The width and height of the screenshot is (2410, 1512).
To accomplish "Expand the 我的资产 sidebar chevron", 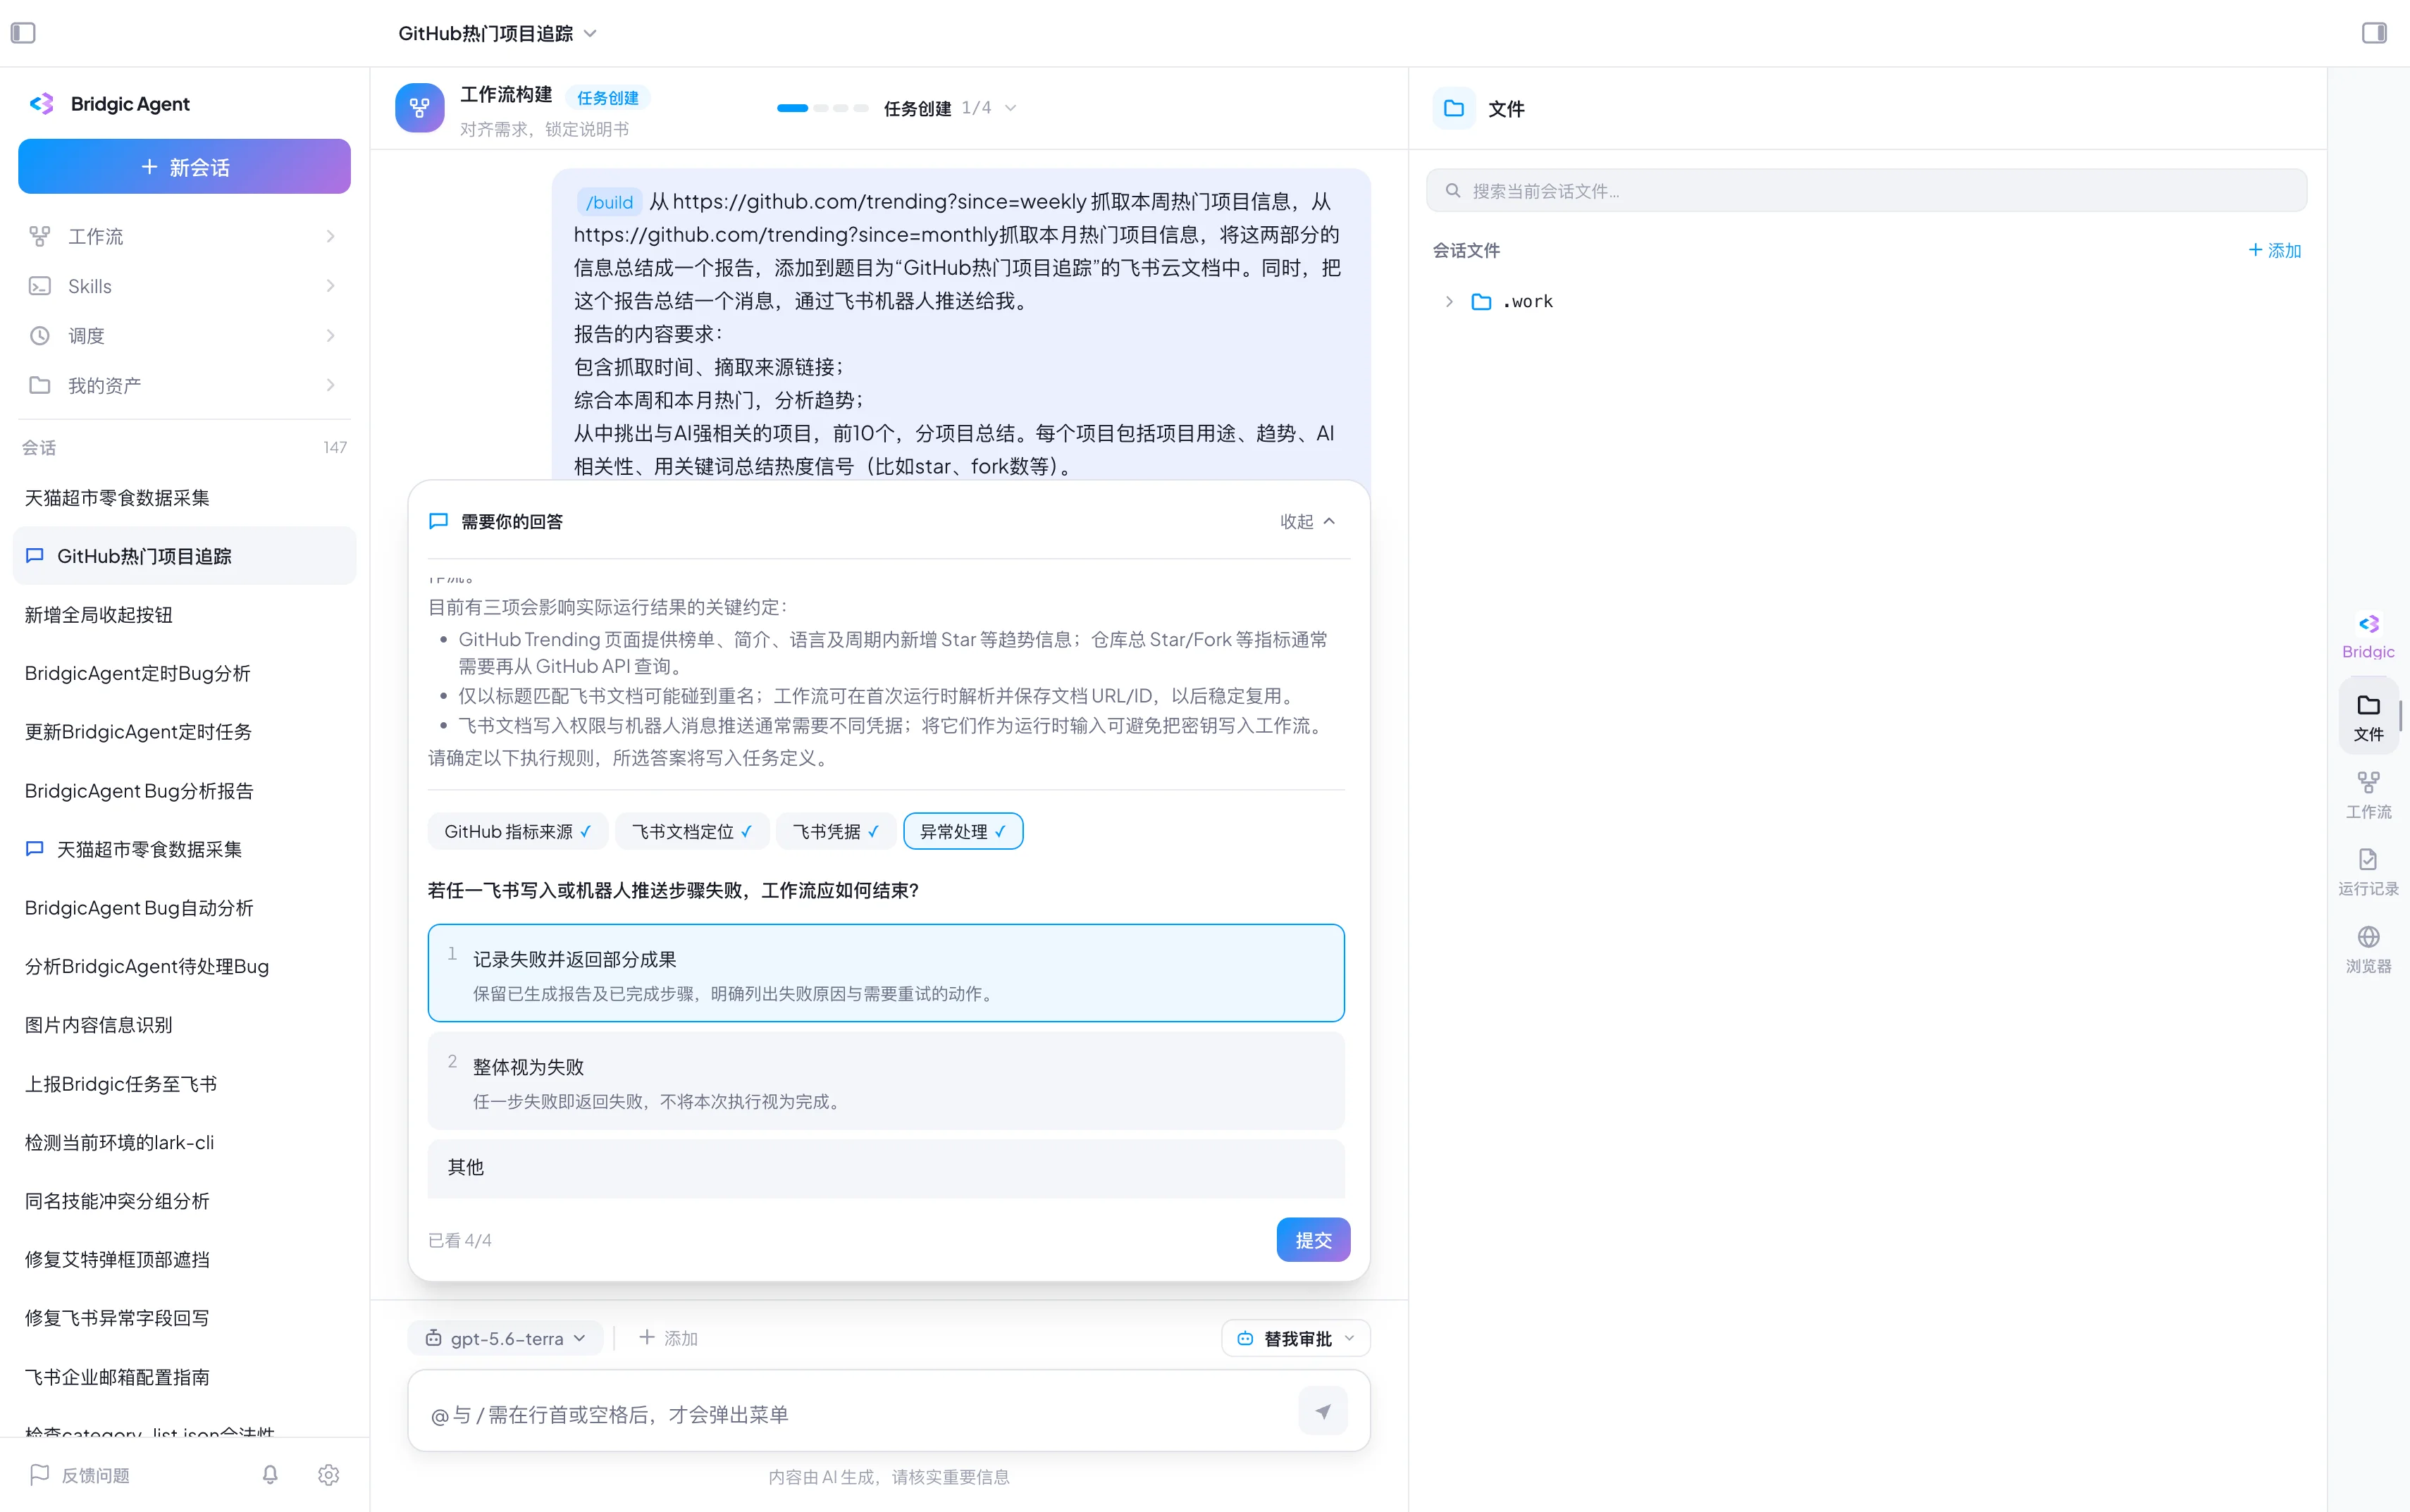I will click(x=330, y=385).
